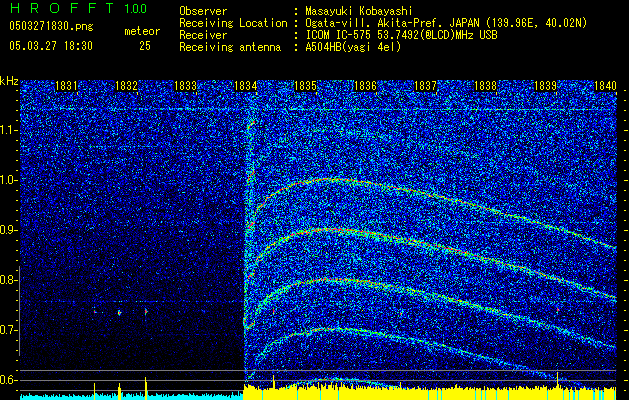This screenshot has height=400, width=629.
Task: Click the 0.7 kHz frequency tick label
Action: tap(8, 330)
